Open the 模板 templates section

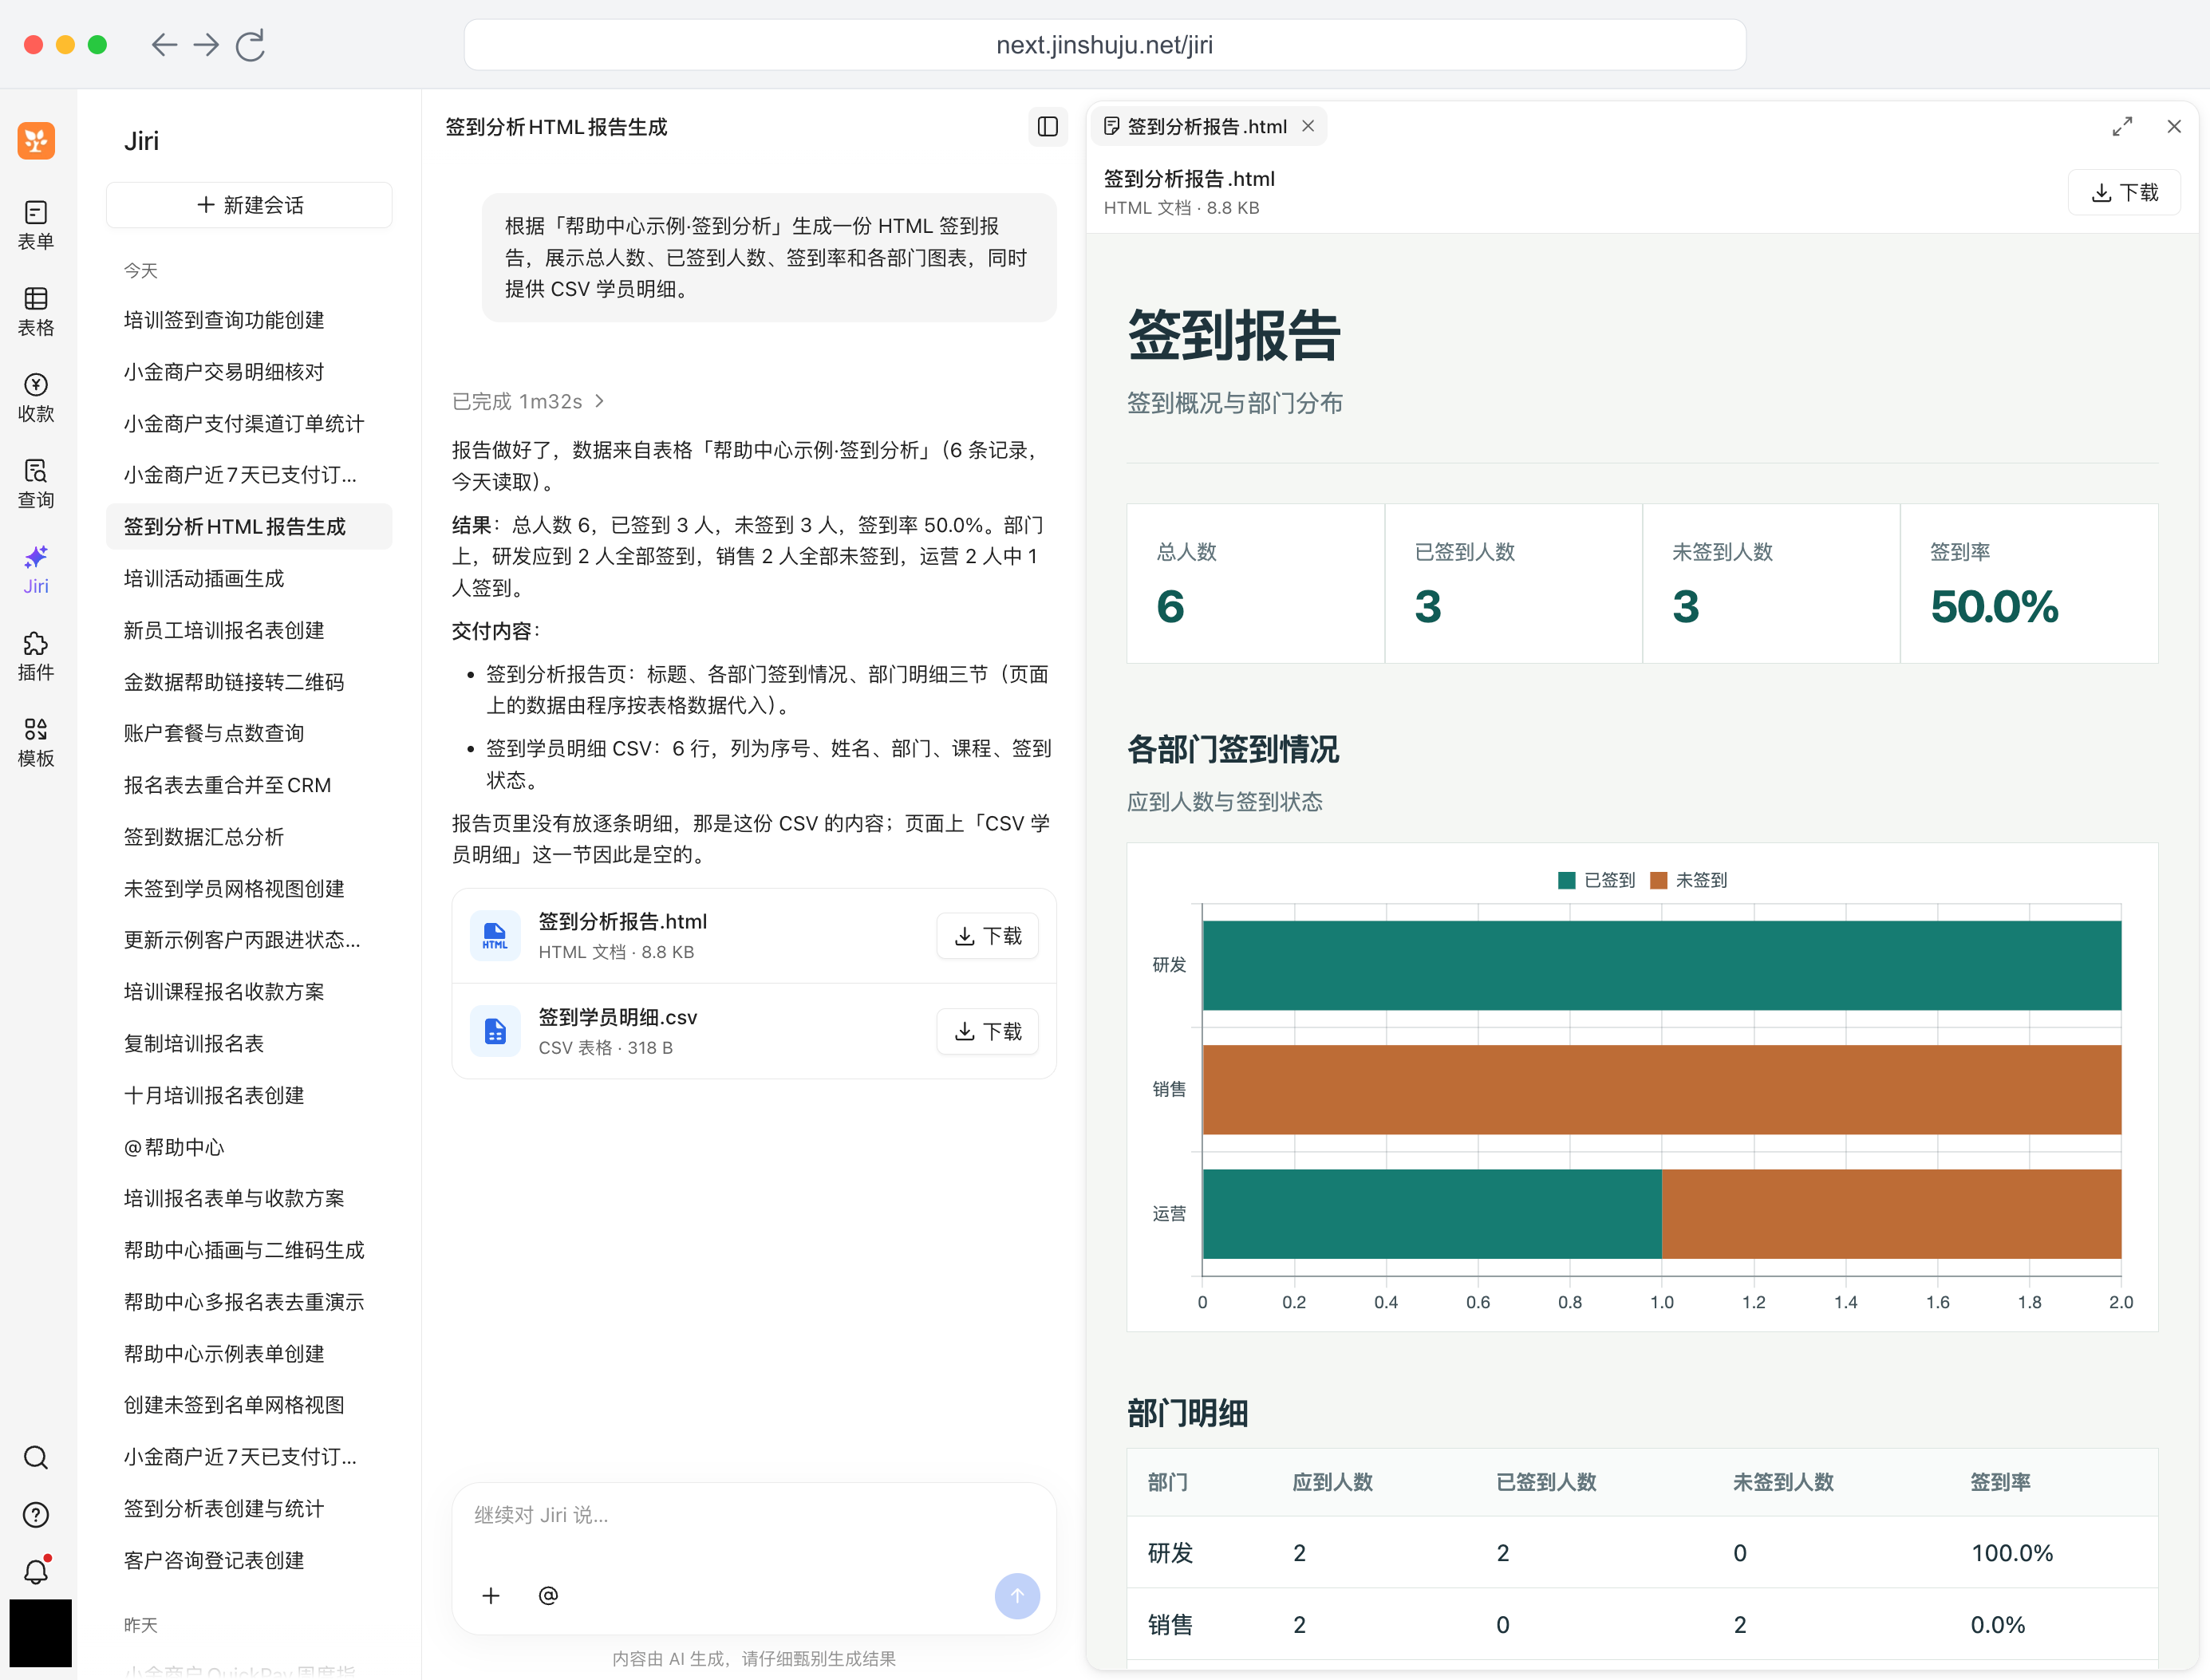tap(36, 741)
